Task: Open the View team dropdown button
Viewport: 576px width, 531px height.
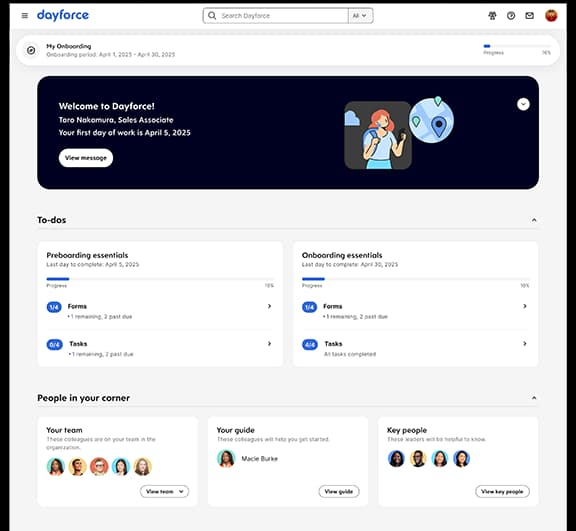Action: (x=165, y=491)
